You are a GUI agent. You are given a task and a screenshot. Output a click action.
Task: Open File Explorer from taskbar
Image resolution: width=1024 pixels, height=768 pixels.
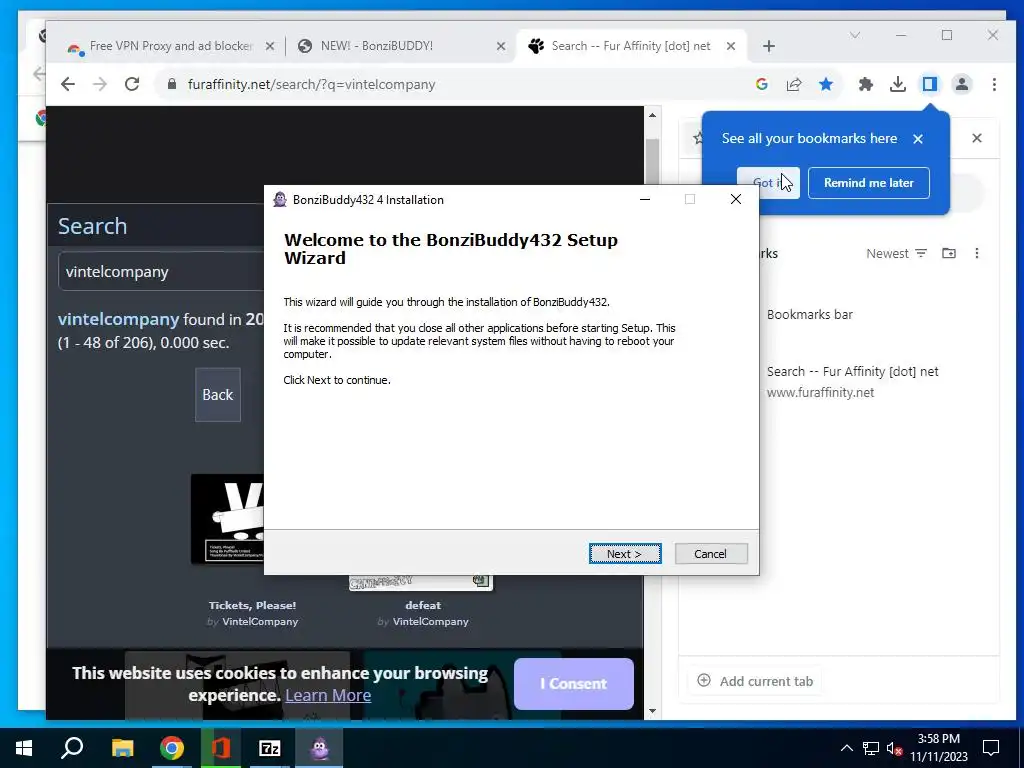coord(122,748)
